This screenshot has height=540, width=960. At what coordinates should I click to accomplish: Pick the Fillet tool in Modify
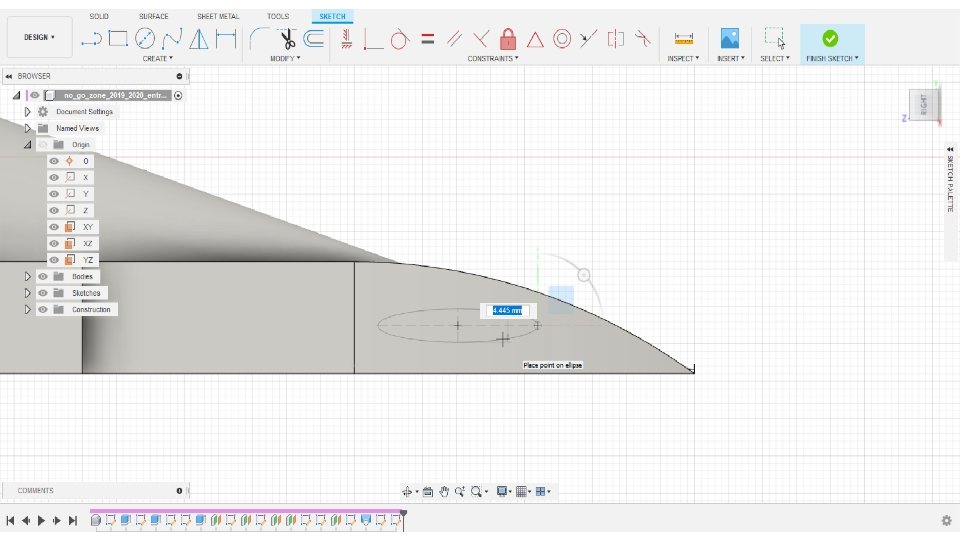258,39
